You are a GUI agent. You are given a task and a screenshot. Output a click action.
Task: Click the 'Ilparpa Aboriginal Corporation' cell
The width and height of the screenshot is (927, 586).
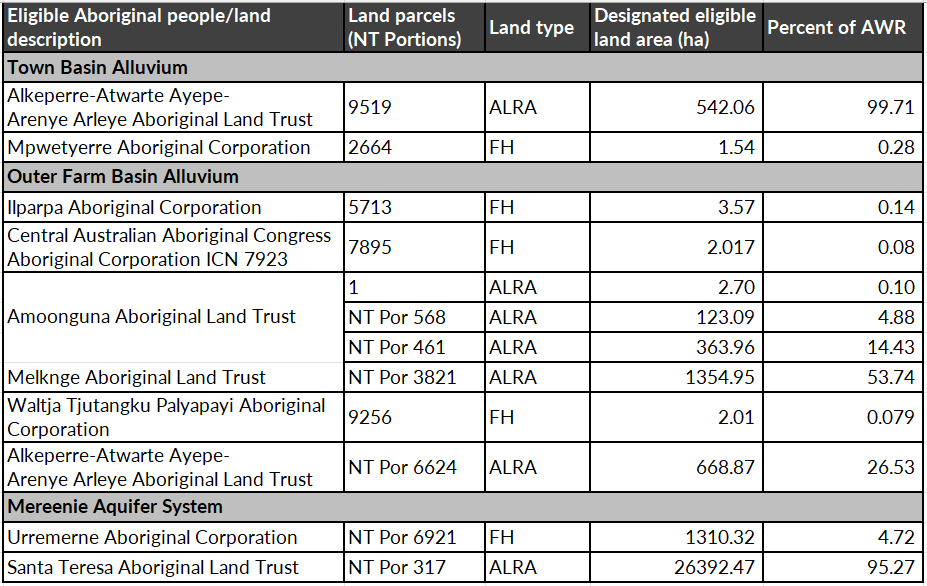(135, 207)
